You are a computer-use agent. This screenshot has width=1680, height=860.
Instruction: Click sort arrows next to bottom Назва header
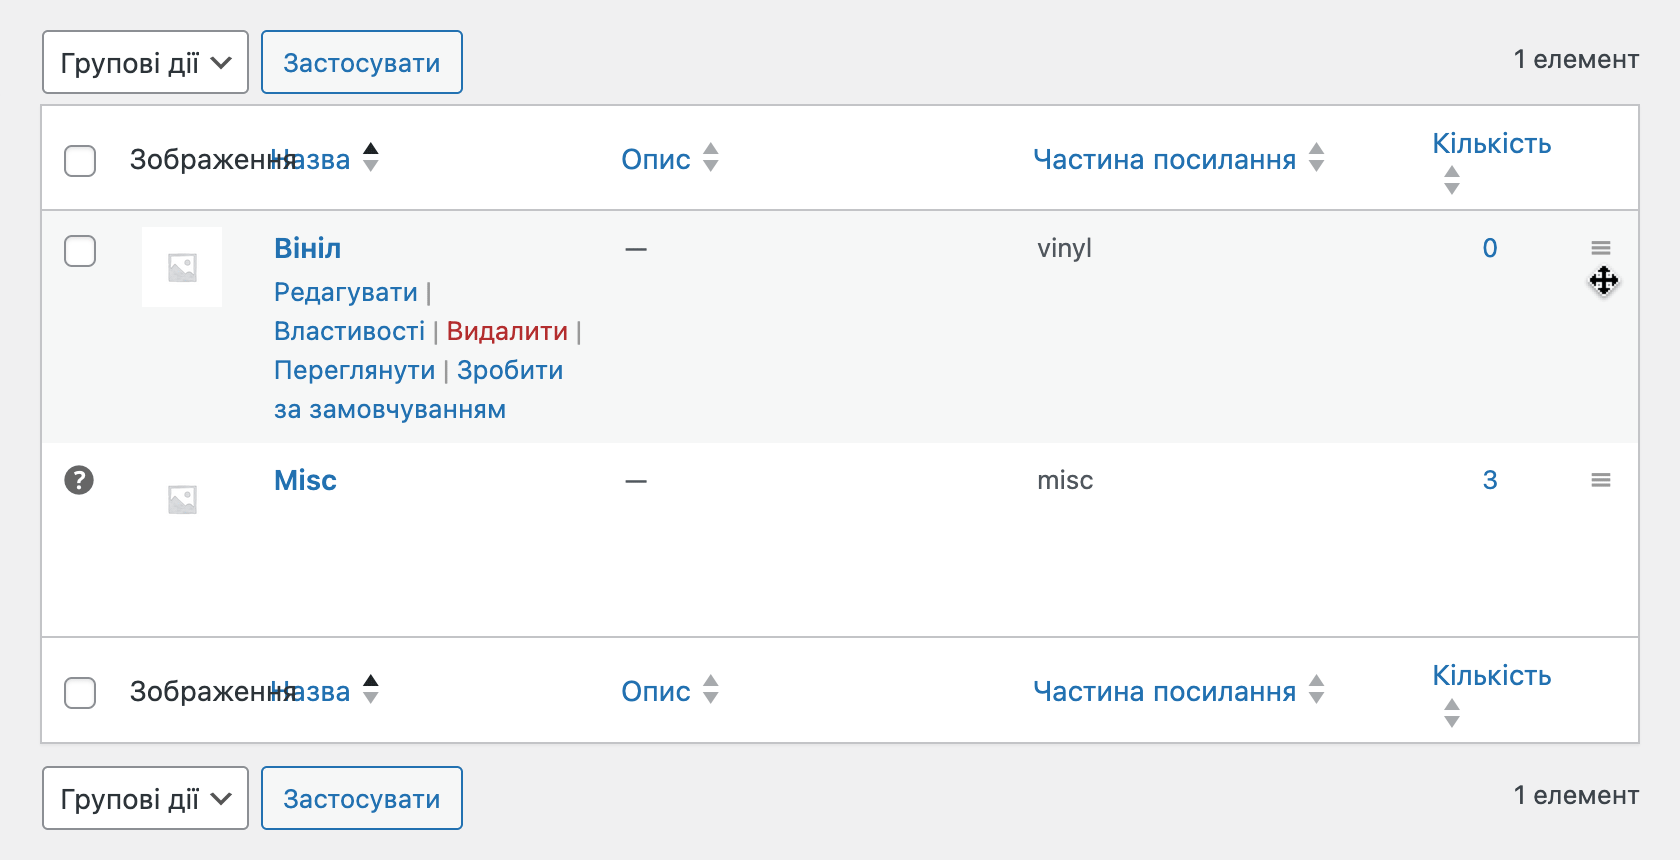point(371,689)
